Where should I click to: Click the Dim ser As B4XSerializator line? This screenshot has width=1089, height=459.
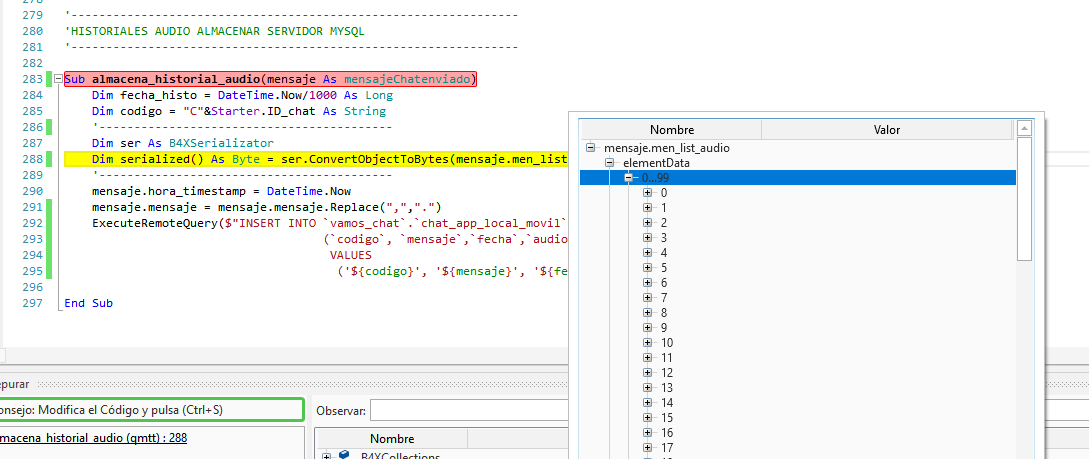[183, 143]
